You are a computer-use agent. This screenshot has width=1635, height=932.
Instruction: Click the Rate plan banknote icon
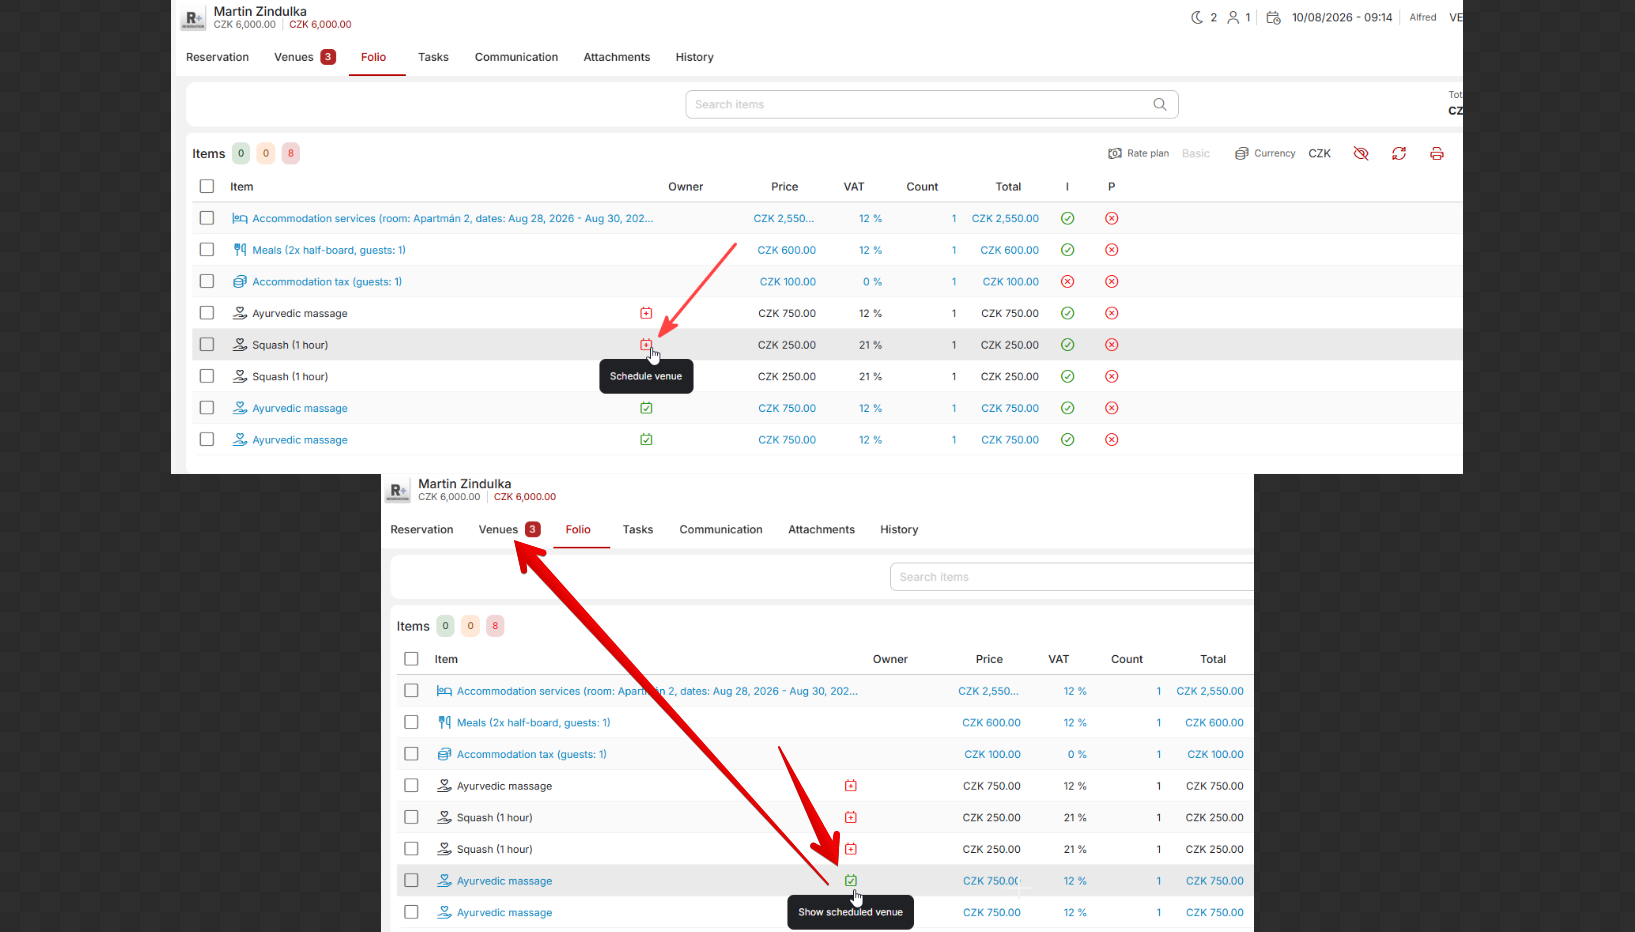(1115, 154)
